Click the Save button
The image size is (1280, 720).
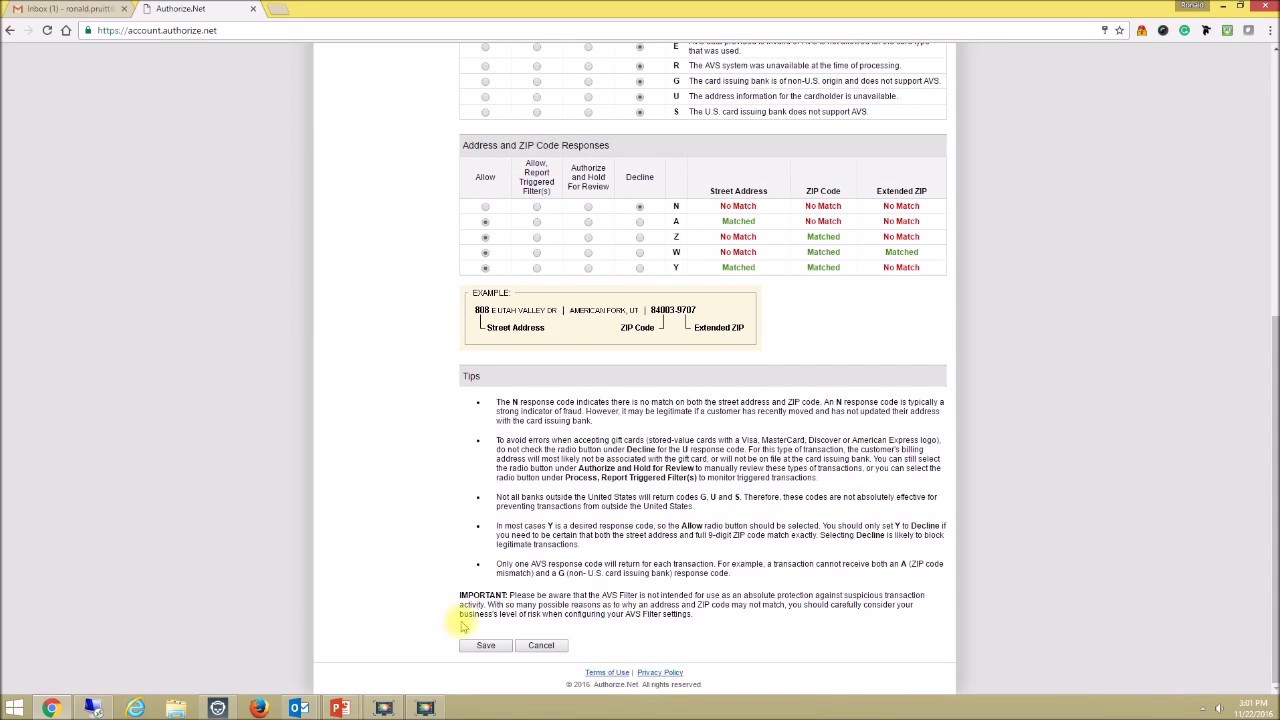pos(486,645)
